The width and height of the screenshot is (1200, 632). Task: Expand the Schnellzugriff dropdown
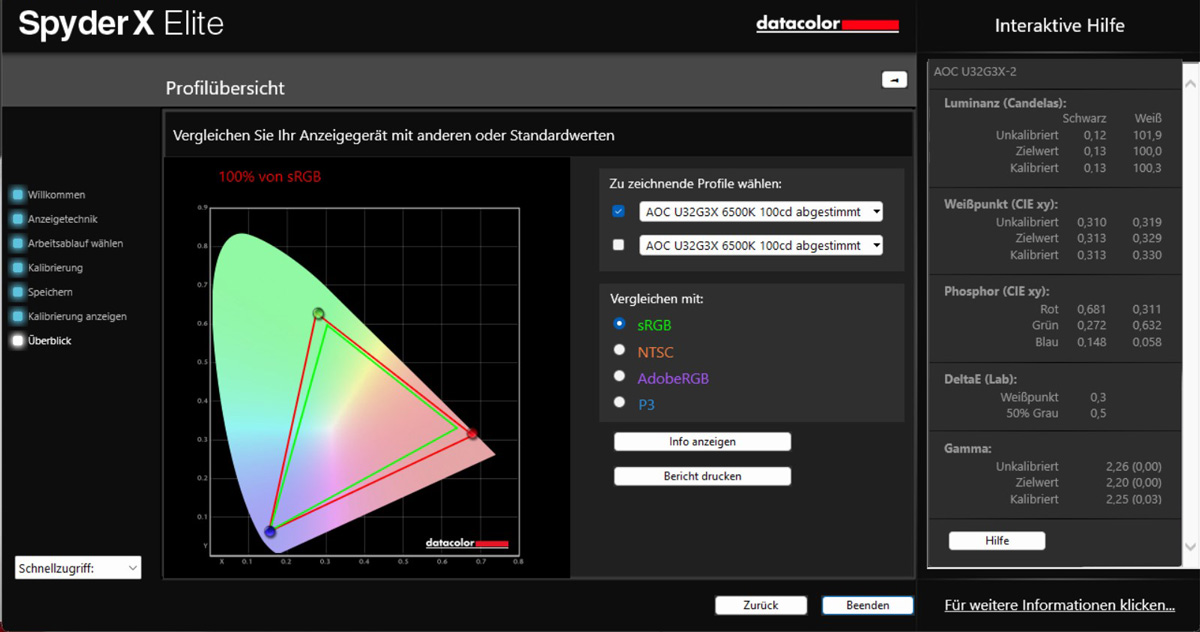[x=78, y=568]
